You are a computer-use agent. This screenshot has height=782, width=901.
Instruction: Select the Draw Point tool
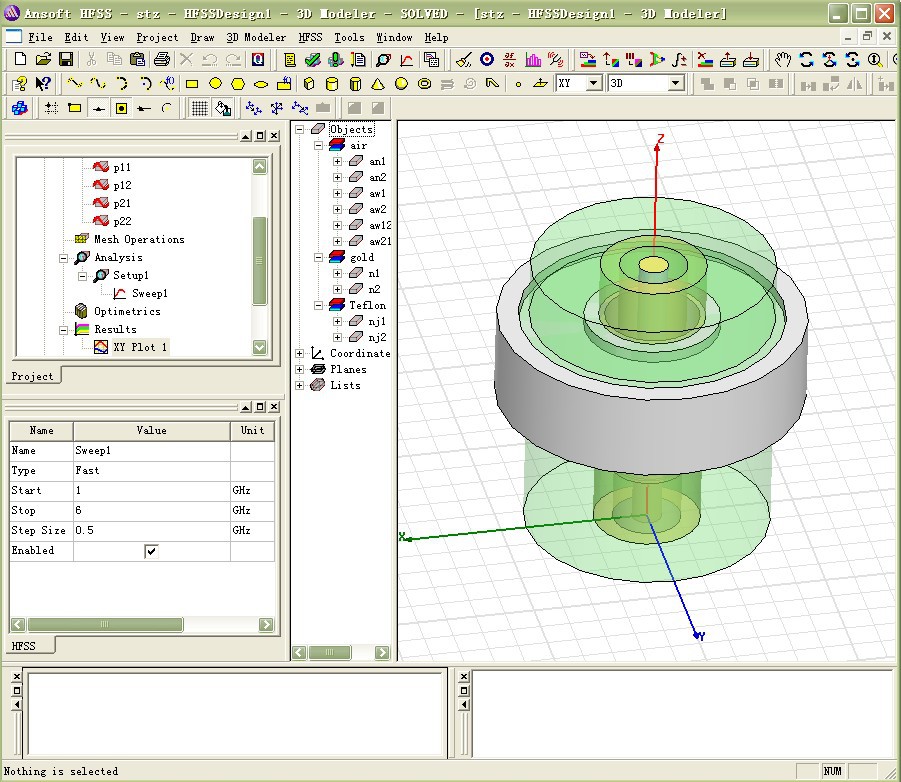pos(518,84)
